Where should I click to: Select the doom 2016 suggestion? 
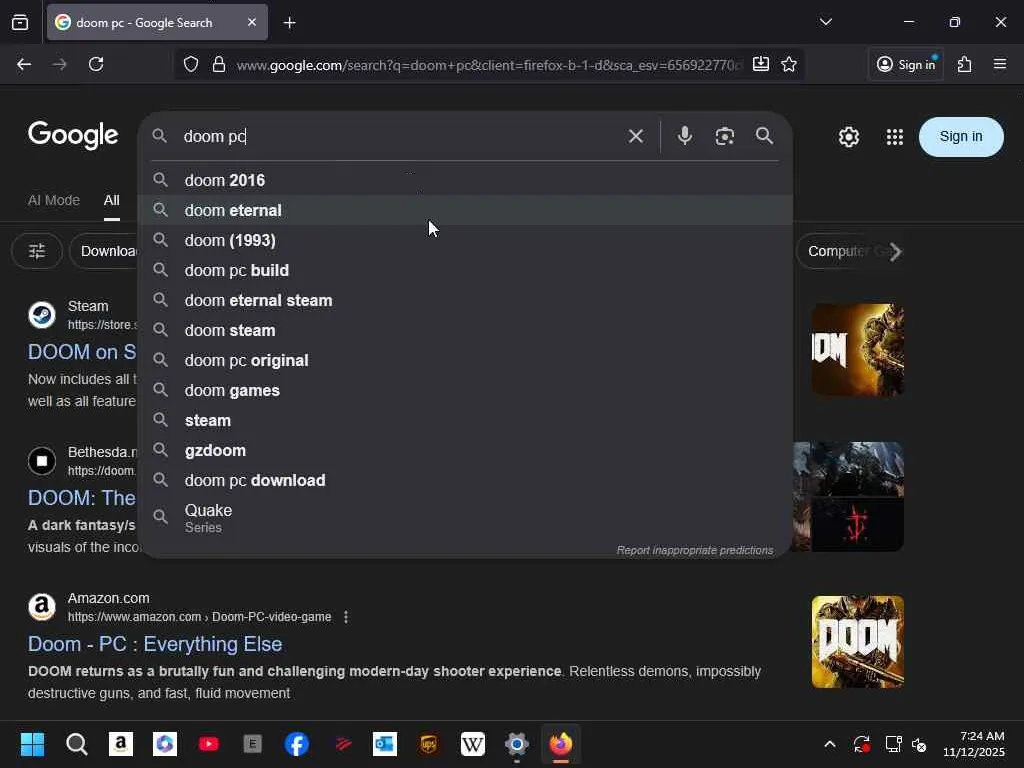tap(466, 180)
